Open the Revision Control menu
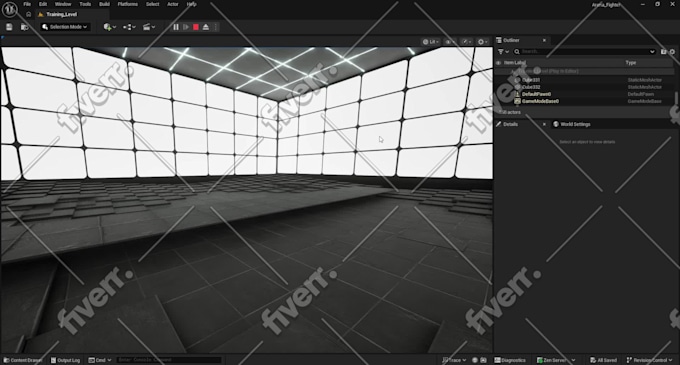 649,360
